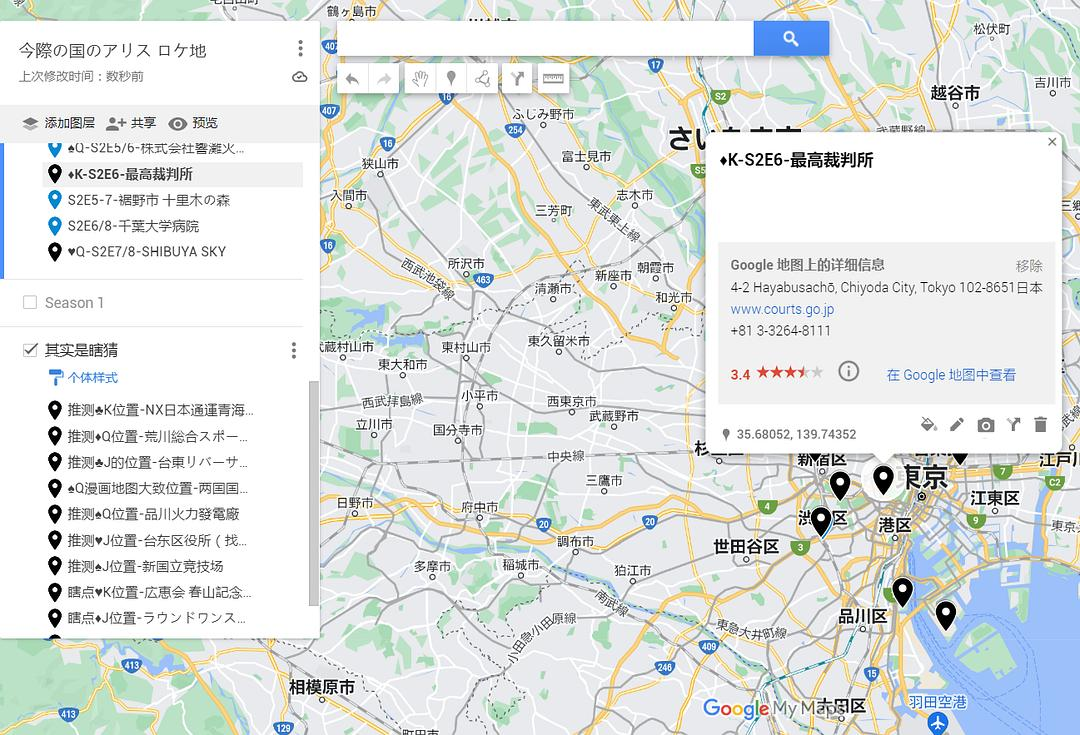Click the blue search button
Screen dimensions: 1080x735
[x=791, y=39]
